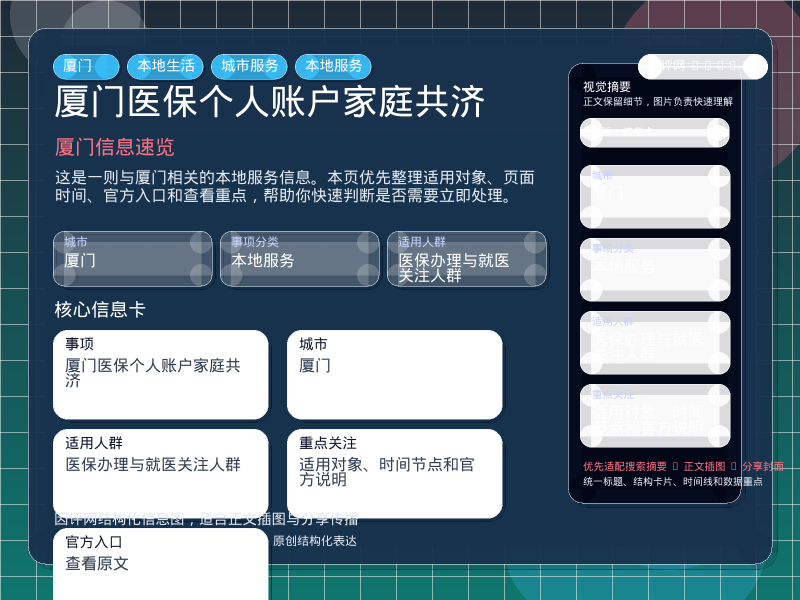
Task: Open the 城市服务 tag
Action: point(249,66)
